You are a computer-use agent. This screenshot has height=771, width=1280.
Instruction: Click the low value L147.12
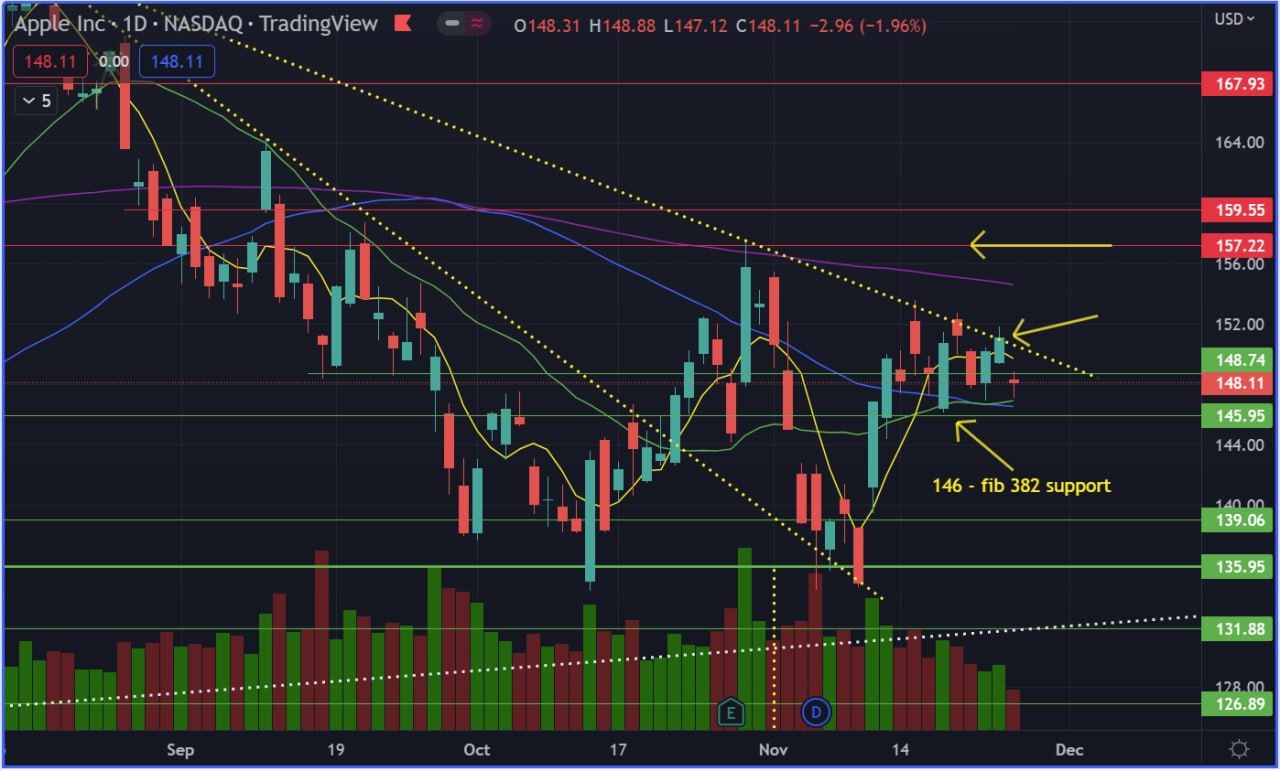pyautogui.click(x=696, y=25)
